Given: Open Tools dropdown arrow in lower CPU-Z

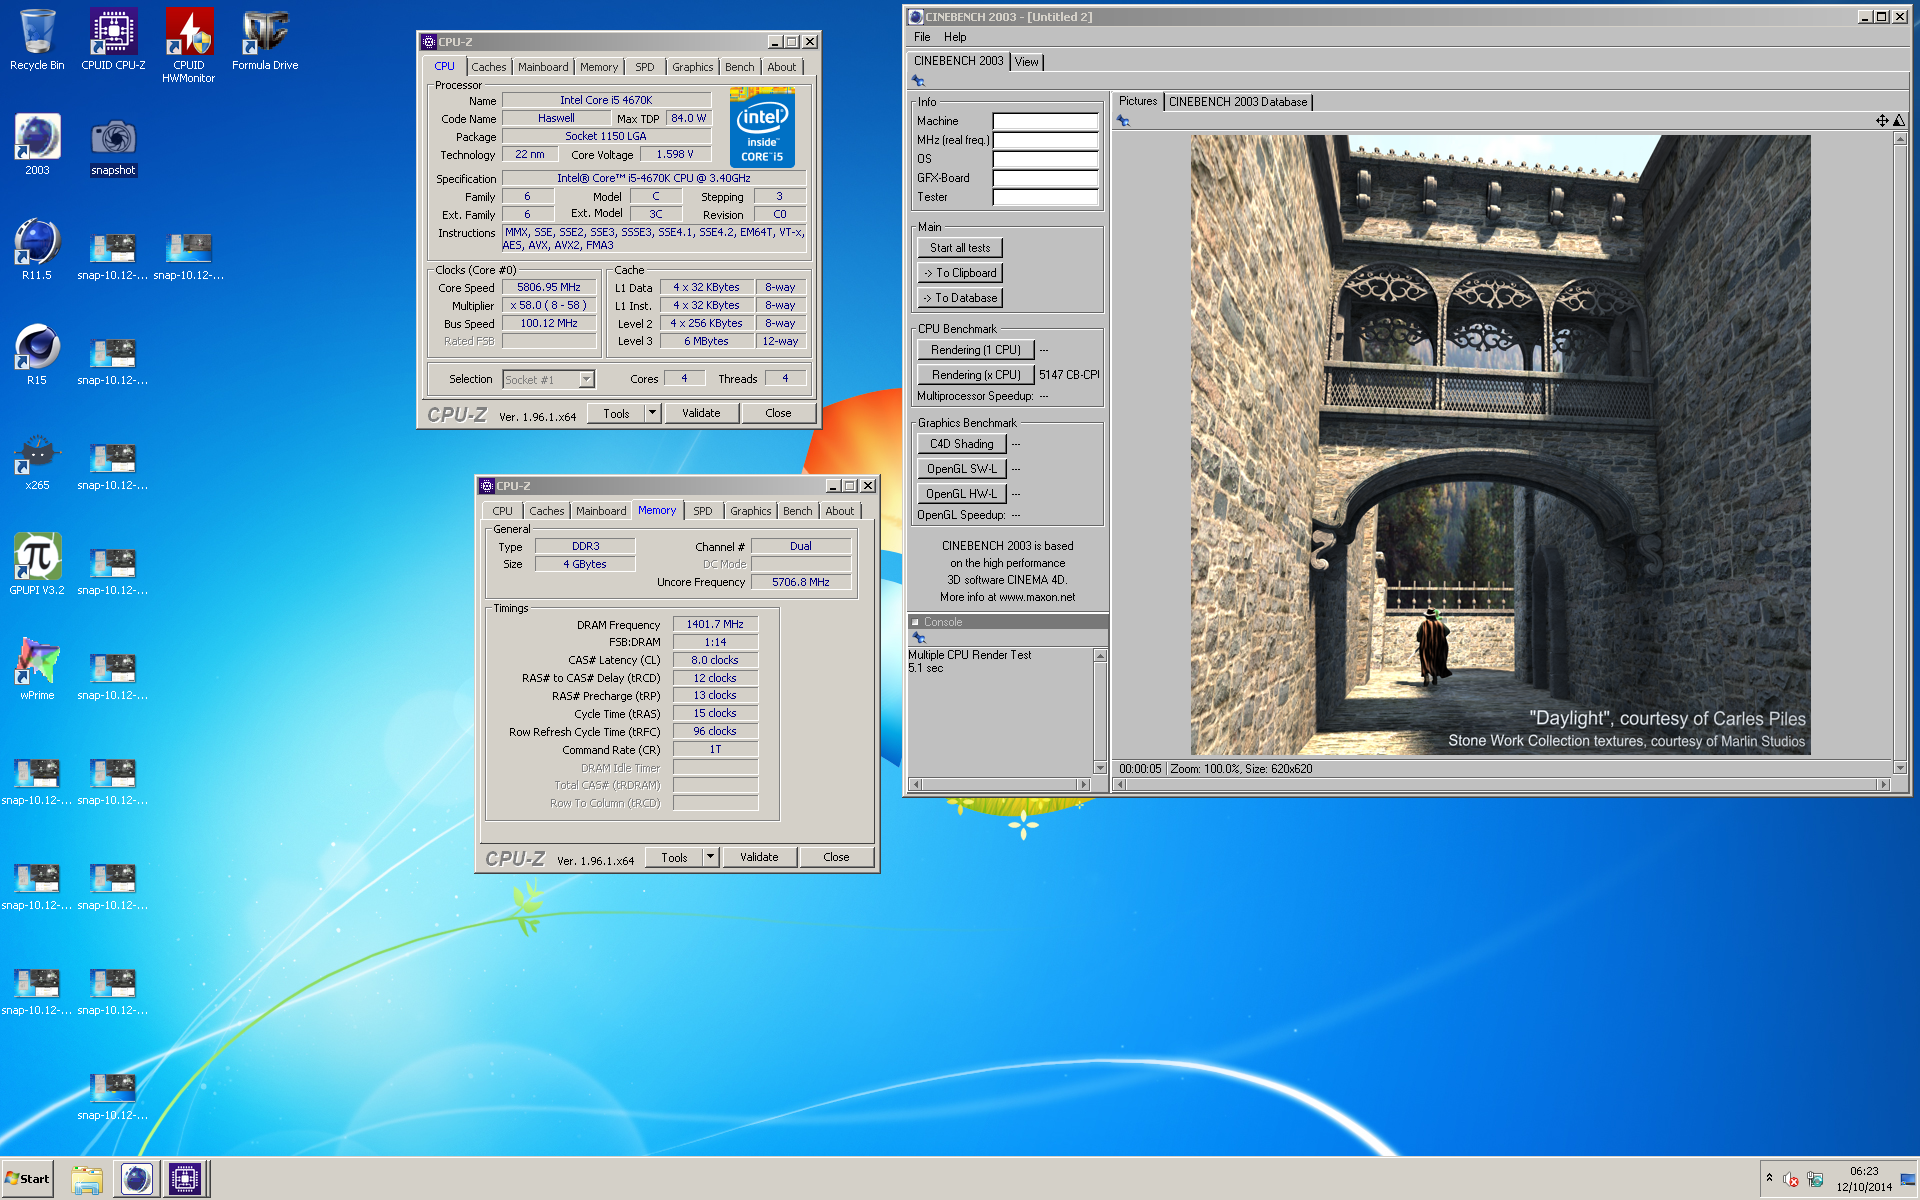Looking at the screenshot, I should click(x=710, y=857).
